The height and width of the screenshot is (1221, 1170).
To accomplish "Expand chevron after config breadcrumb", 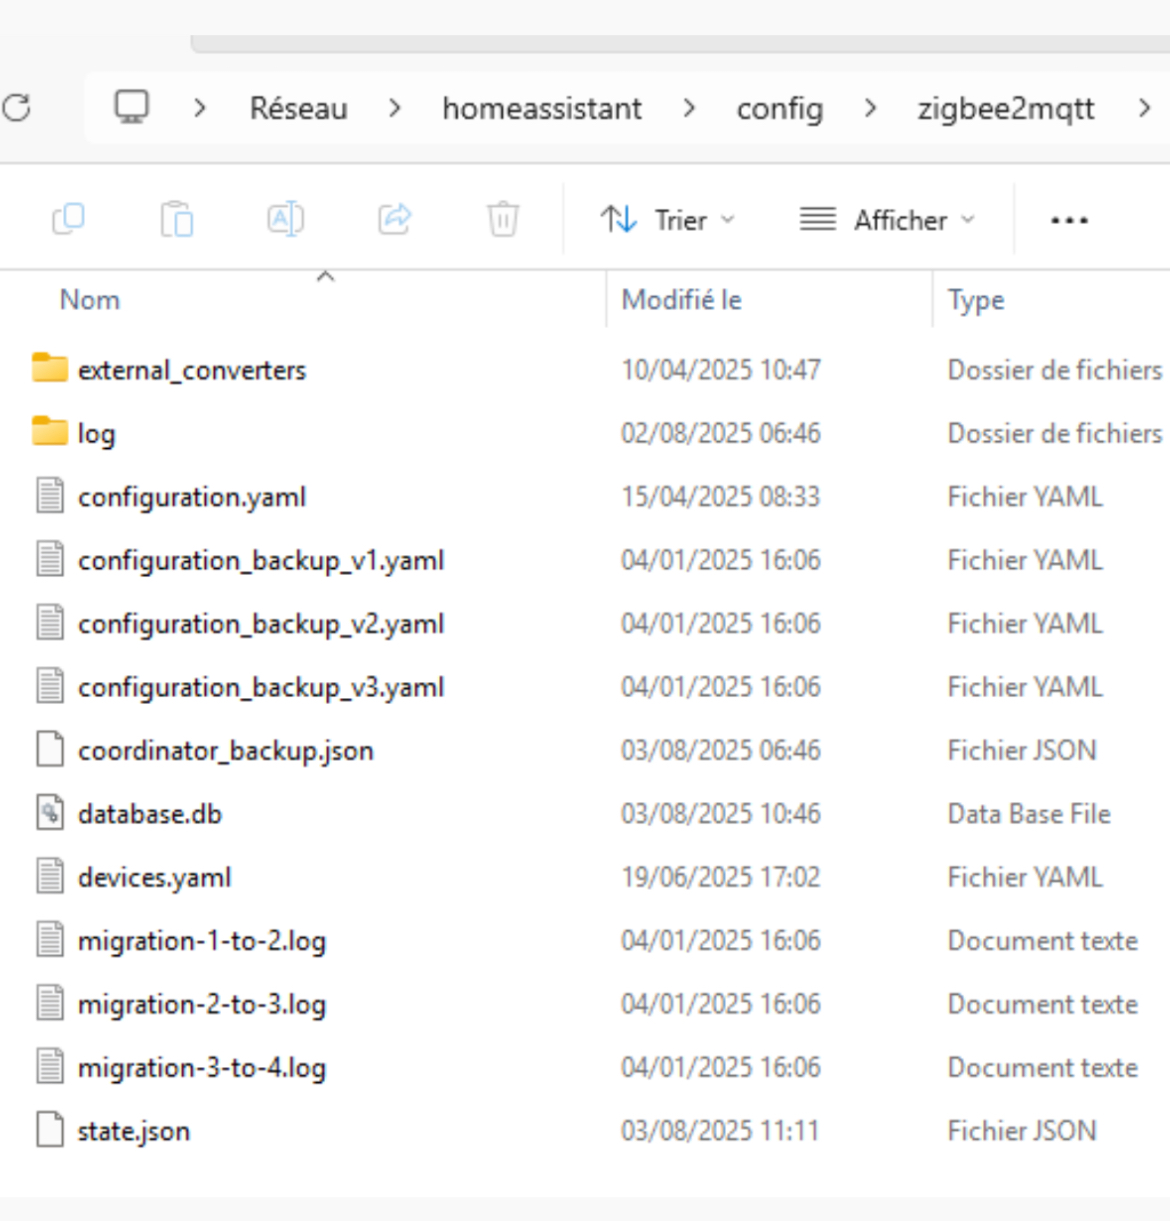I will tap(870, 108).
